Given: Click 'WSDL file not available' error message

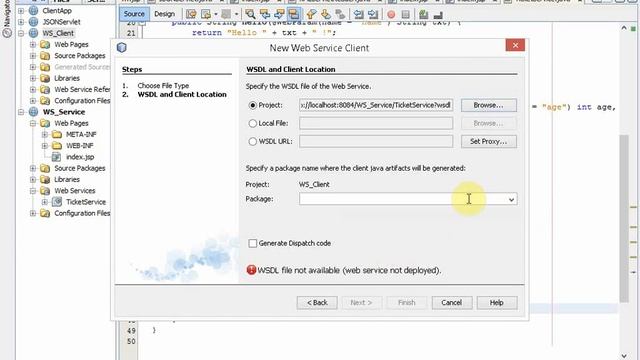Looking at the screenshot, I should tap(349, 270).
